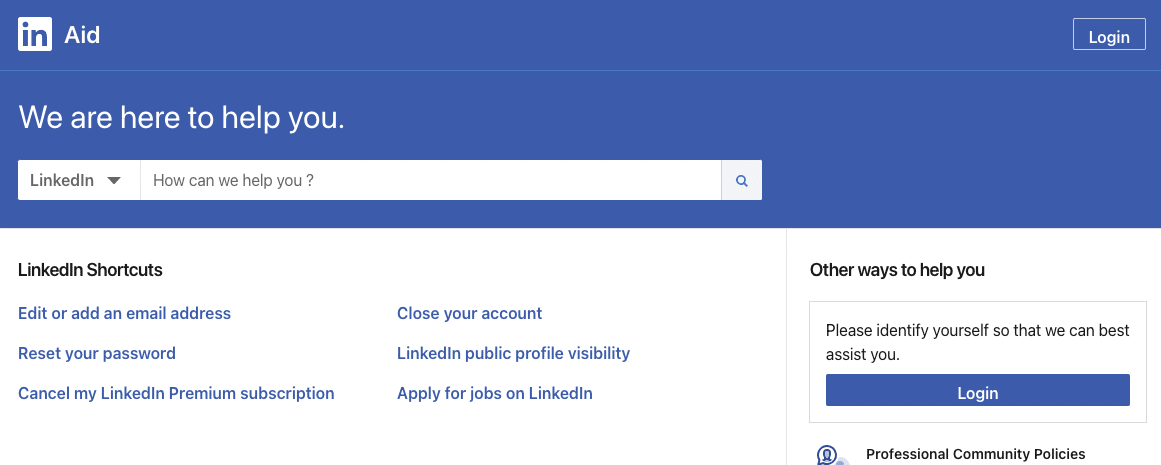
Task: Click the "Aid" title in header
Action: coord(82,35)
